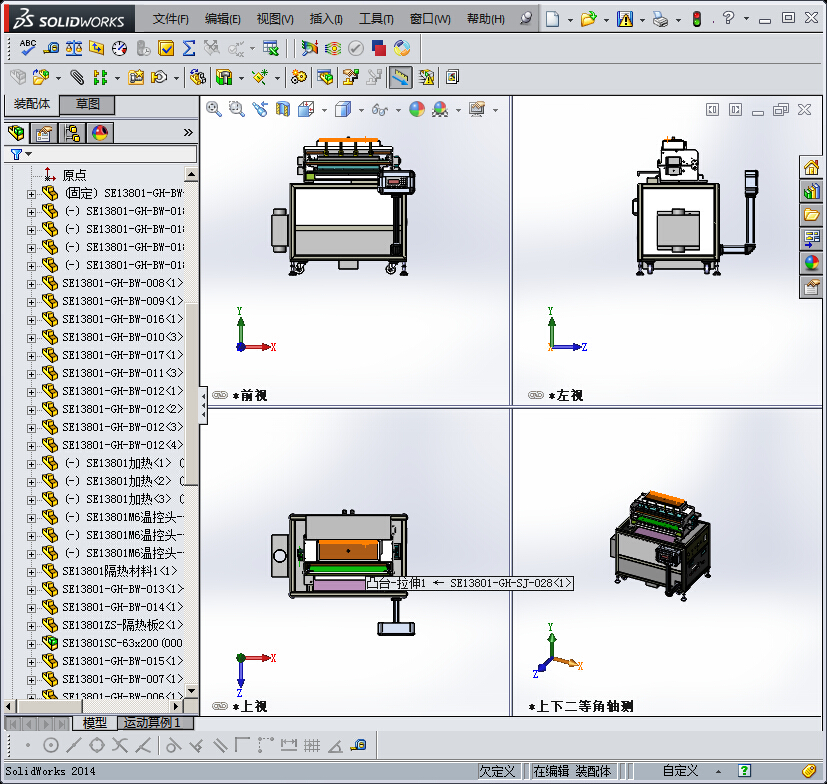This screenshot has height=784, width=827.
Task: Run the ABC spelling check tool
Action: 27,48
